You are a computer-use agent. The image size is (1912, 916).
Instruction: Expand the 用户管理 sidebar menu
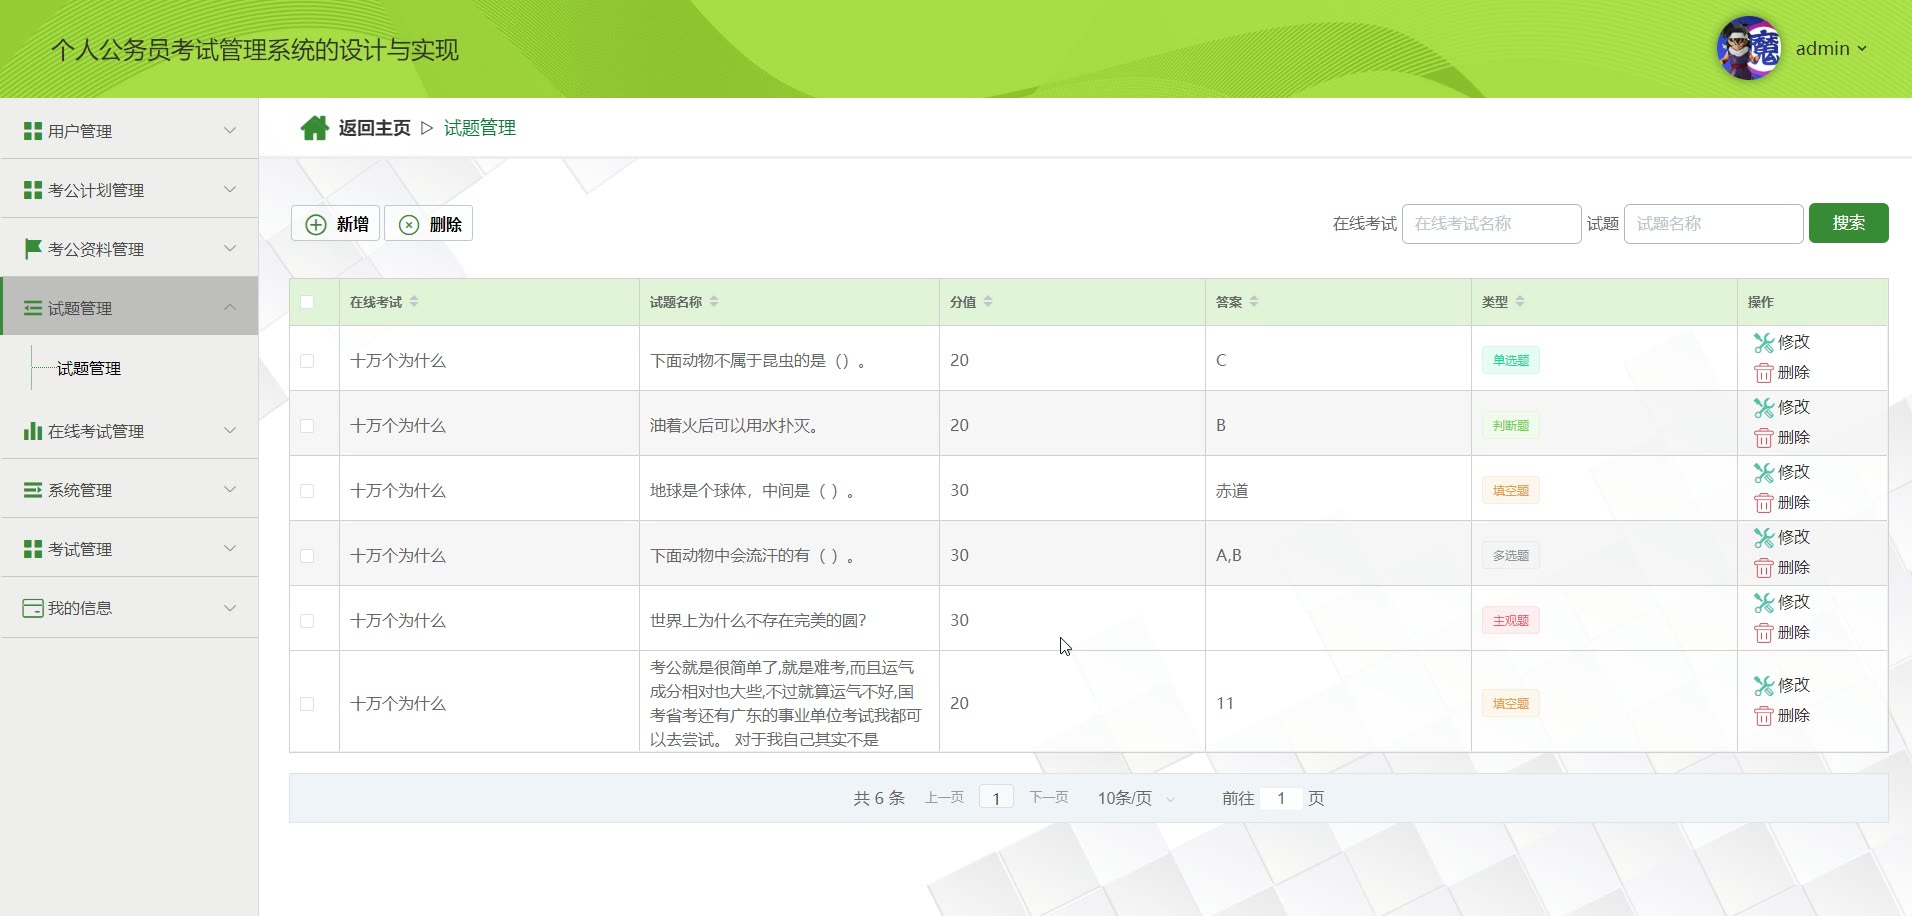pyautogui.click(x=129, y=131)
